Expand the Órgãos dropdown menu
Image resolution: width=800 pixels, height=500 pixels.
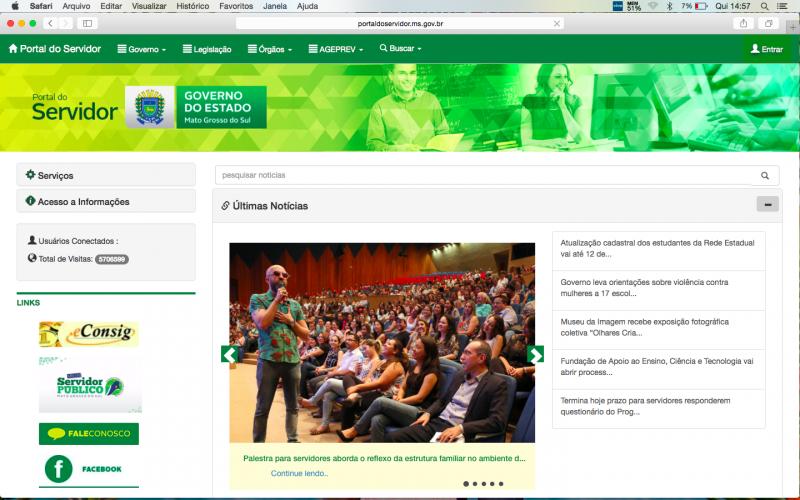270,49
